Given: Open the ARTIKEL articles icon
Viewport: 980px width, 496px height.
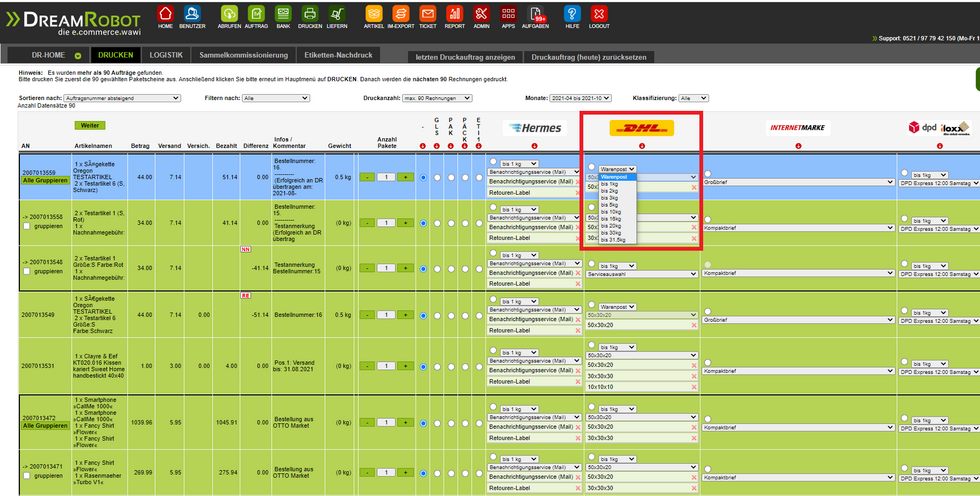Looking at the screenshot, I should (374, 13).
